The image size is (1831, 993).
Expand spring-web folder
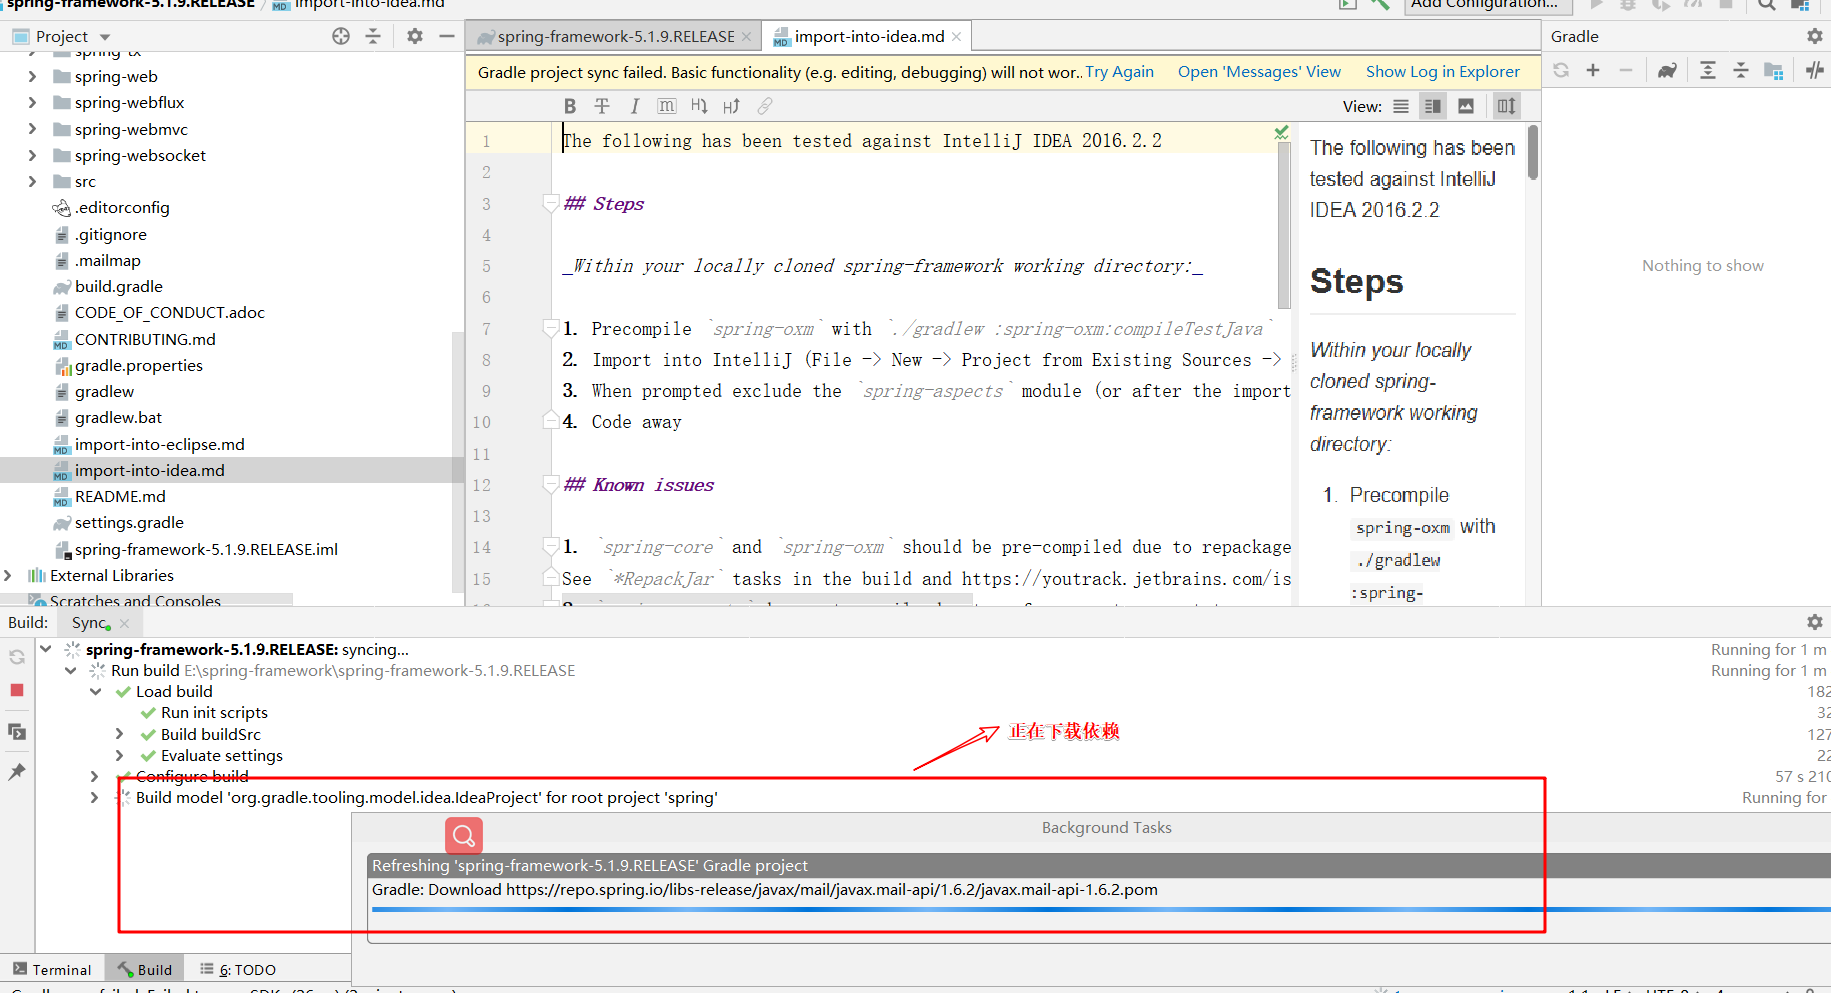point(32,76)
